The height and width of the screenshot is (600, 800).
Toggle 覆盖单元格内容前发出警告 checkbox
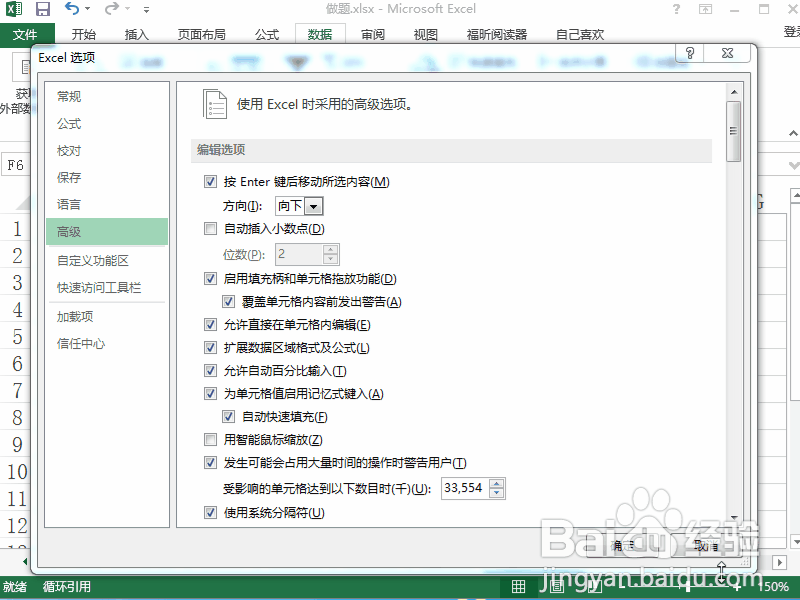click(x=229, y=302)
